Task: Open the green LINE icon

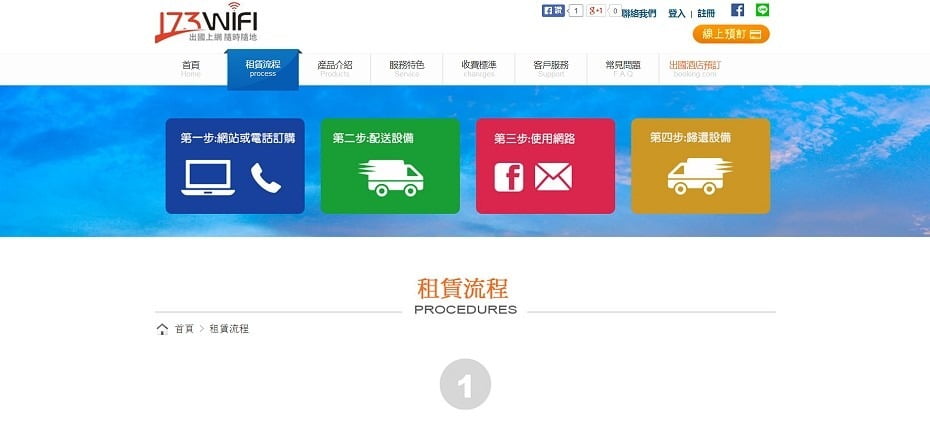Action: point(763,10)
